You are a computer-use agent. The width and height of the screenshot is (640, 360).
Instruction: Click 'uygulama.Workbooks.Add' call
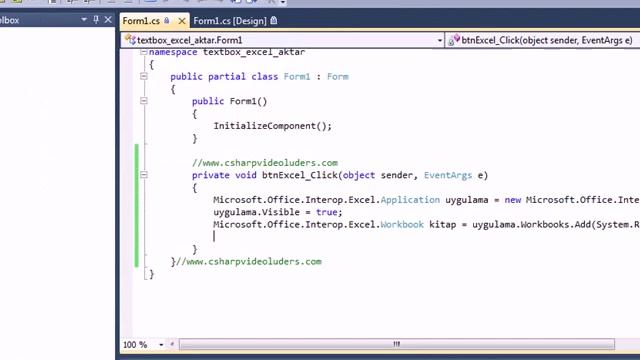click(532, 224)
